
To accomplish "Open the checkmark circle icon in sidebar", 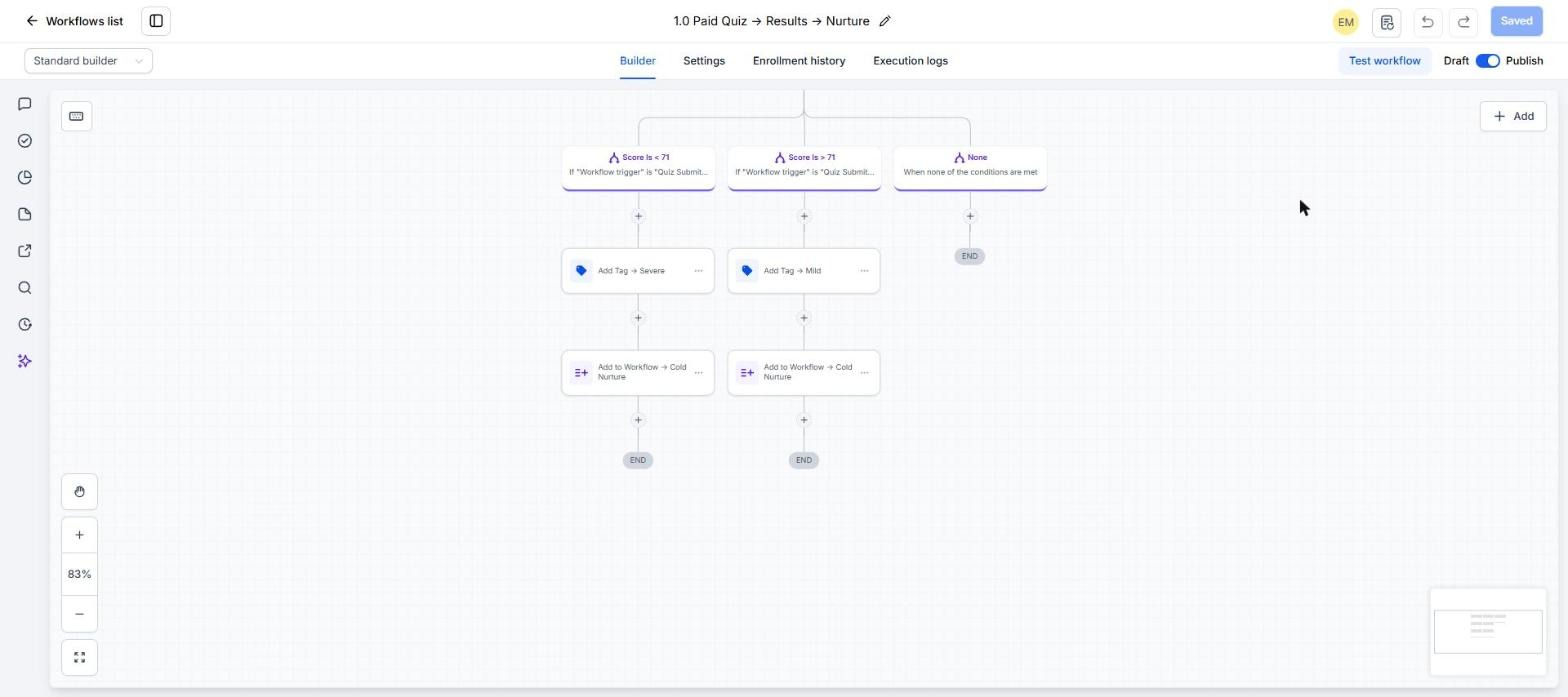I will point(25,141).
